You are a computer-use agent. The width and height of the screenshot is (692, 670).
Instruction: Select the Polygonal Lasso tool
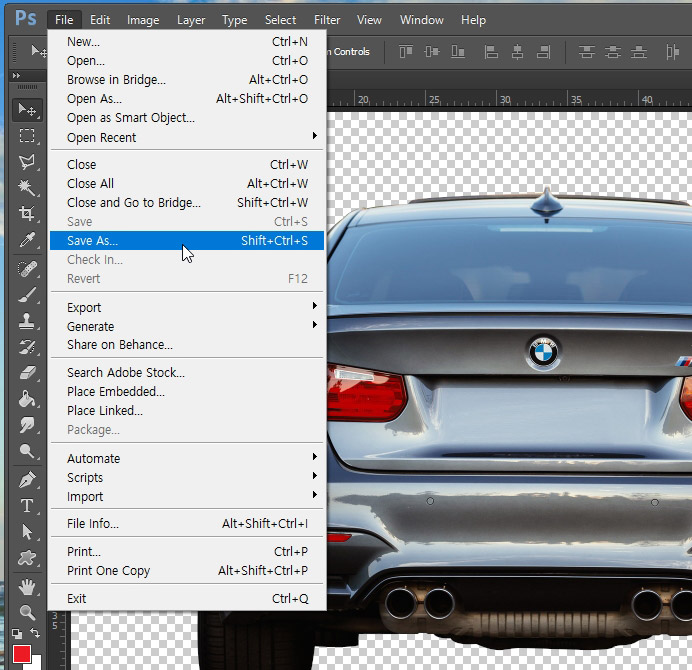[27, 162]
